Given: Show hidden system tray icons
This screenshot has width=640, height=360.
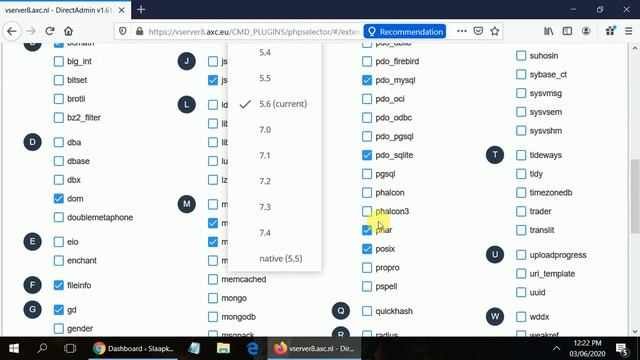Looking at the screenshot, I should [556, 349].
